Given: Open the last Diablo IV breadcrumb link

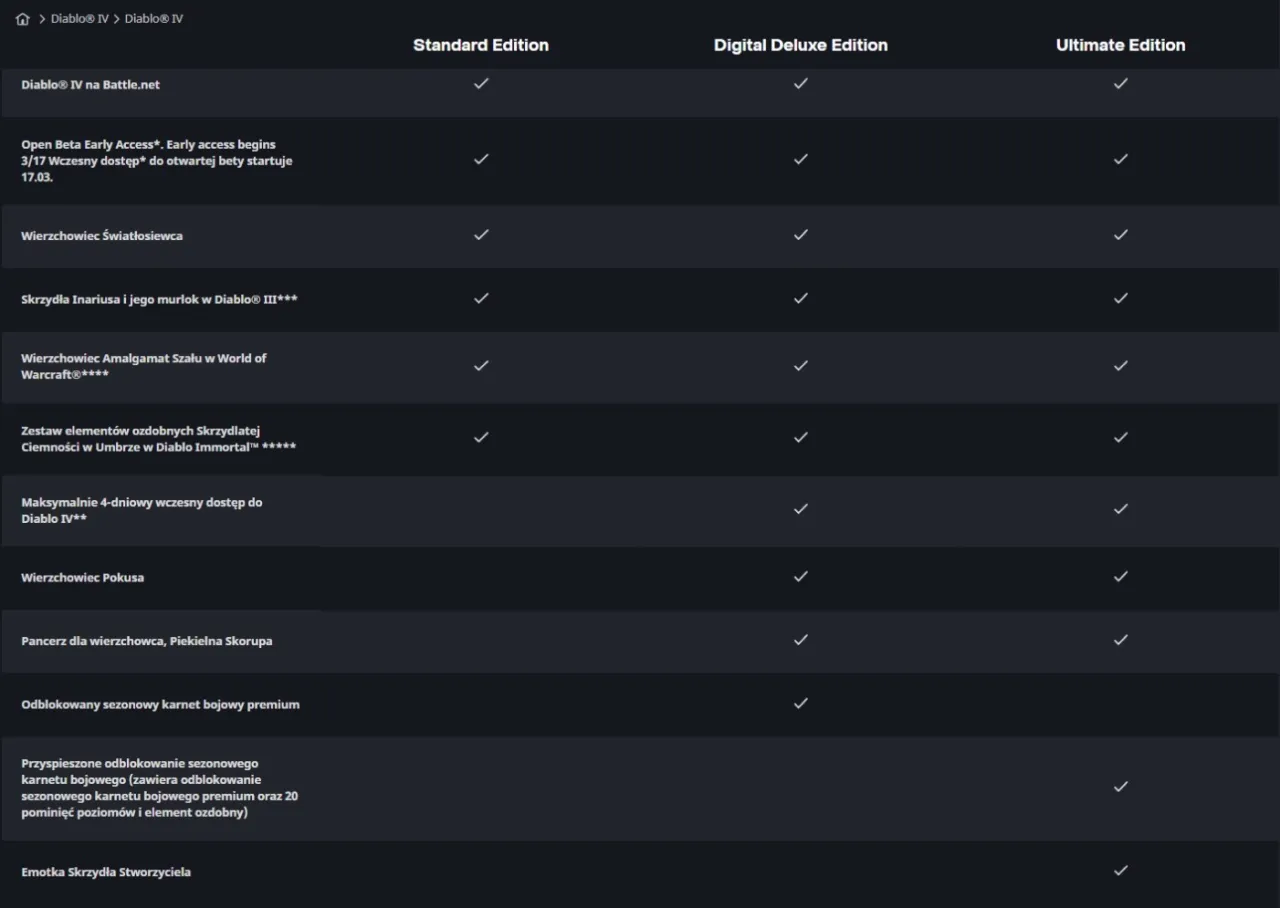Looking at the screenshot, I should [153, 19].
